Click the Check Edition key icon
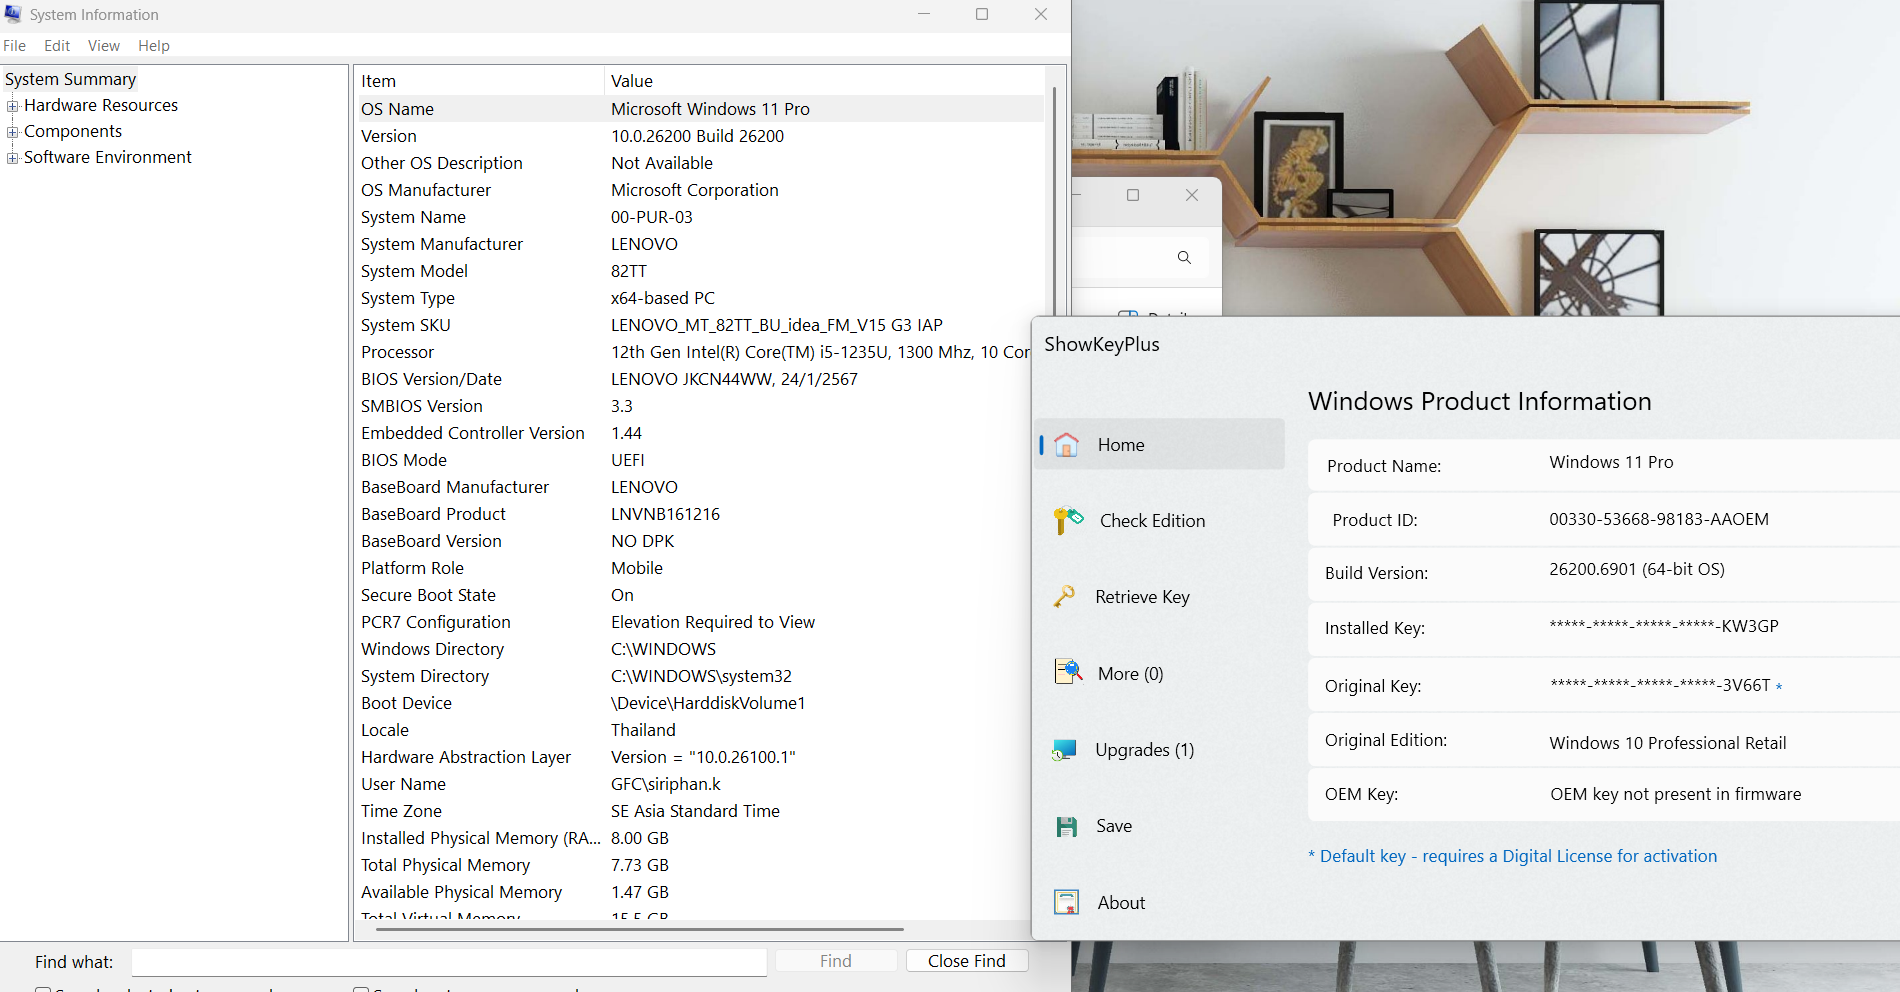This screenshot has height=992, width=1900. pos(1067,521)
